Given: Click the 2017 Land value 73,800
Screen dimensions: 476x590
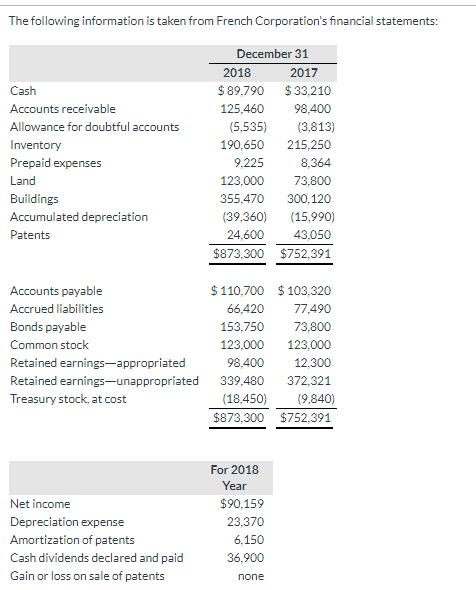Looking at the screenshot, I should pos(312,181).
